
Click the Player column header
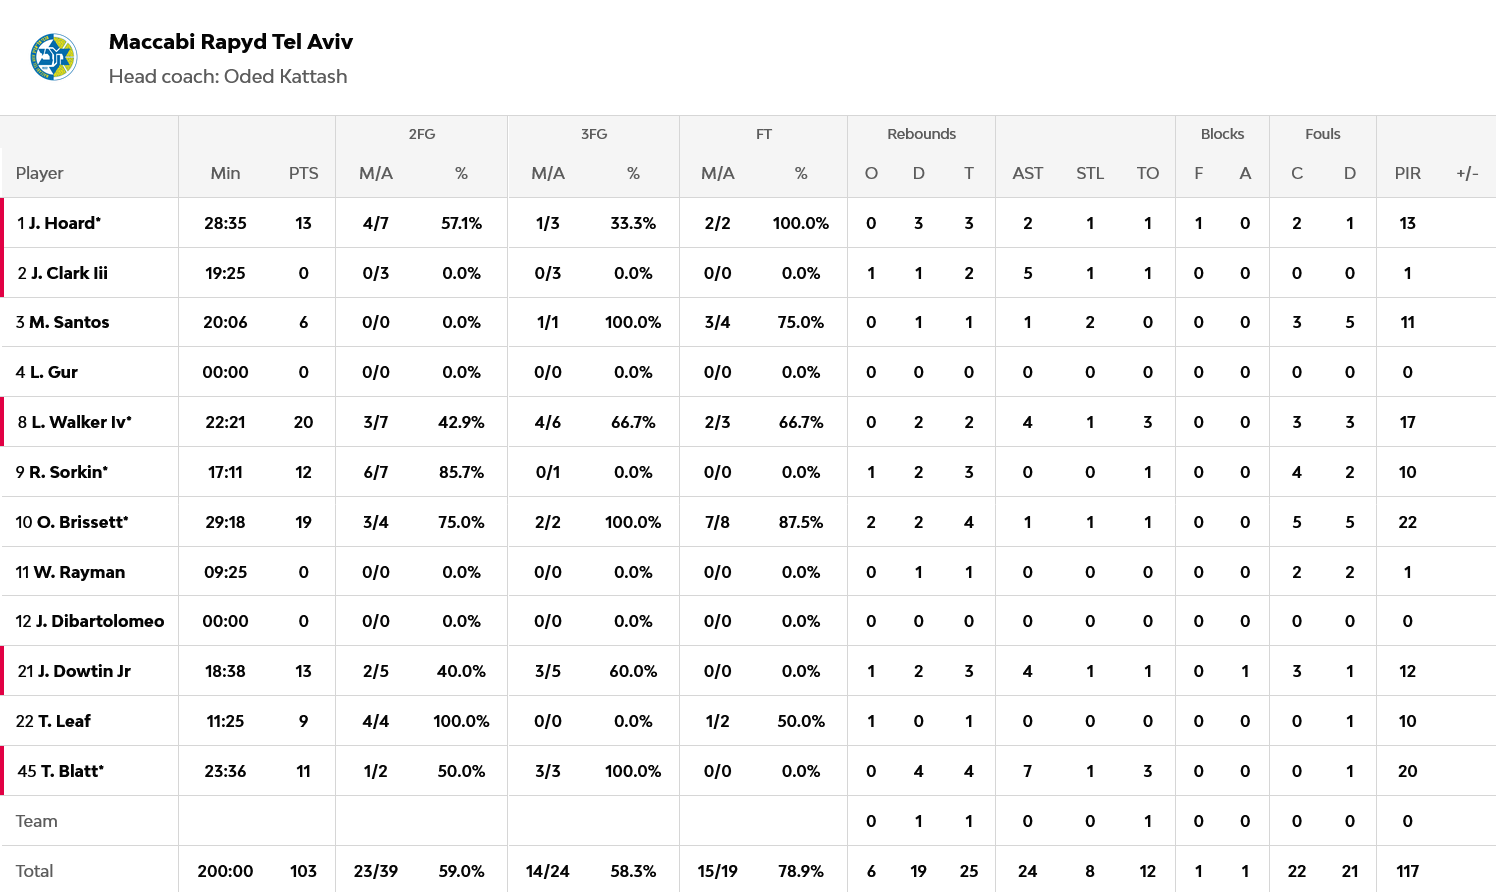[40, 173]
